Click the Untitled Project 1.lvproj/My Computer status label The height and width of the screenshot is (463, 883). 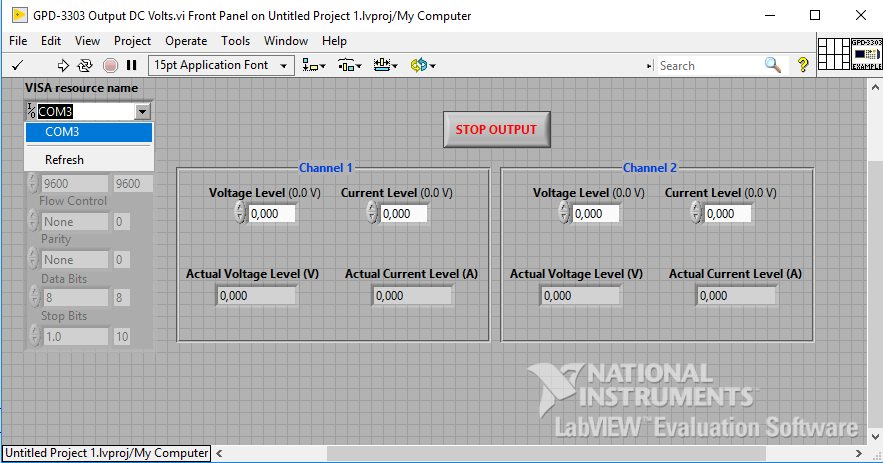pos(106,453)
